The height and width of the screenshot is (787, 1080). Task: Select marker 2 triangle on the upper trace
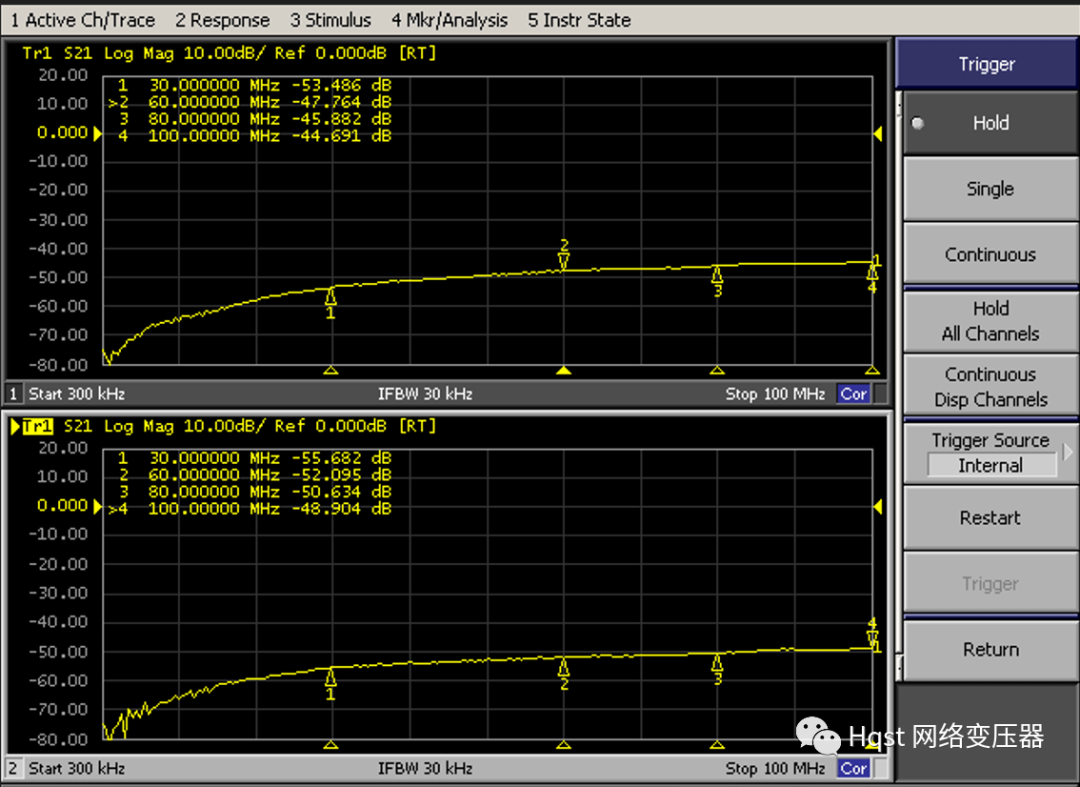(x=564, y=261)
